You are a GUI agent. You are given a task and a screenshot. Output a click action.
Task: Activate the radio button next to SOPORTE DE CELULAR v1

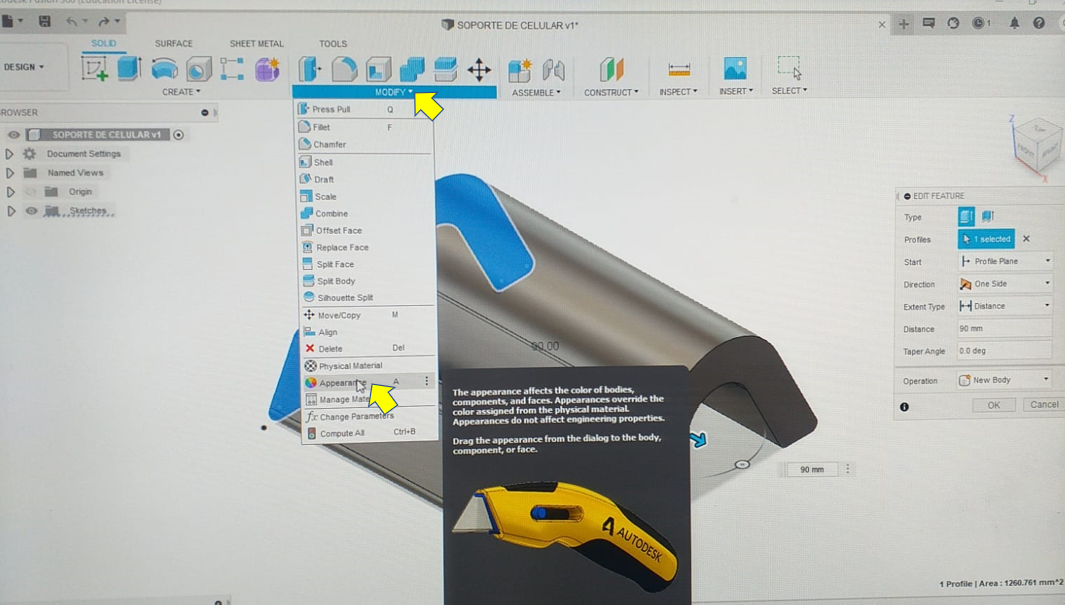[179, 134]
